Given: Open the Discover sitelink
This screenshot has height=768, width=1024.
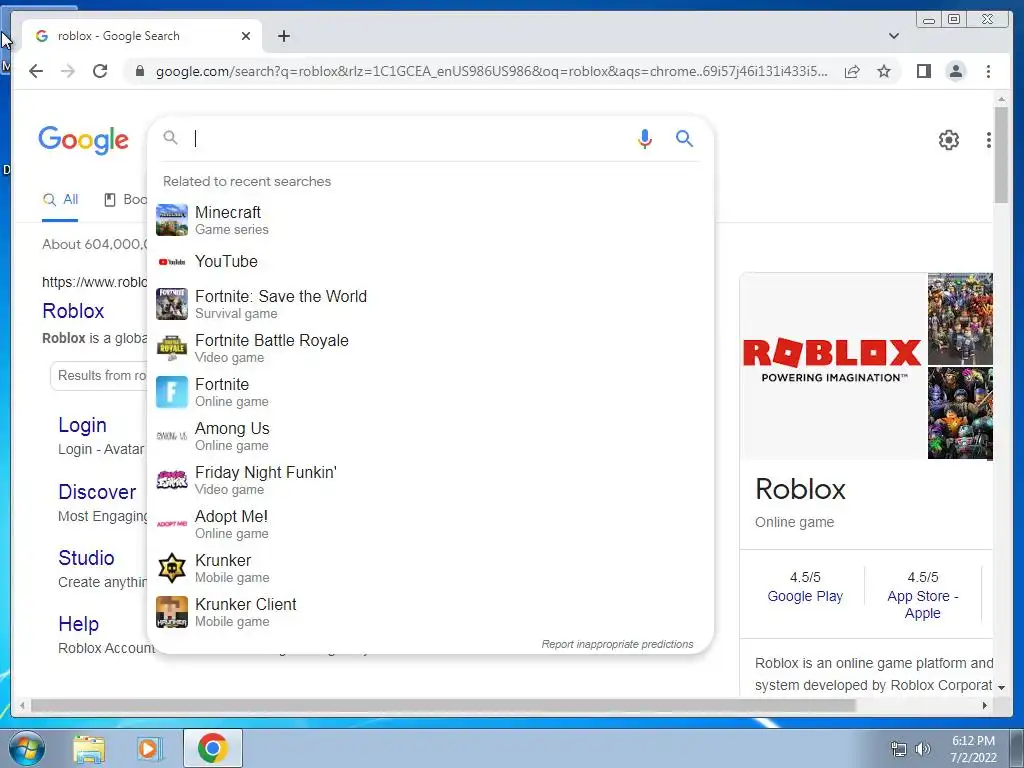Looking at the screenshot, I should click(x=97, y=492).
